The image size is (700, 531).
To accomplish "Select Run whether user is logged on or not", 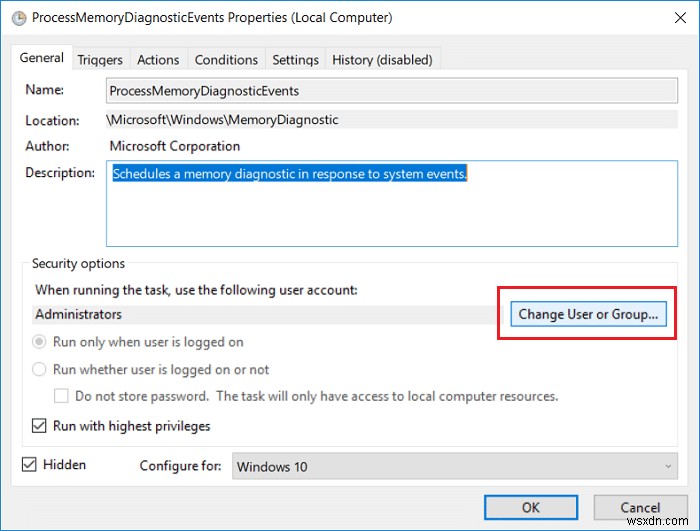I will (x=39, y=369).
